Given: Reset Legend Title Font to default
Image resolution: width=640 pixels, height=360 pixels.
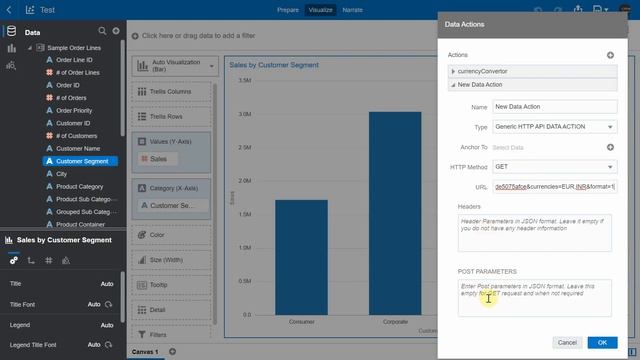Looking at the screenshot, I should (109, 345).
